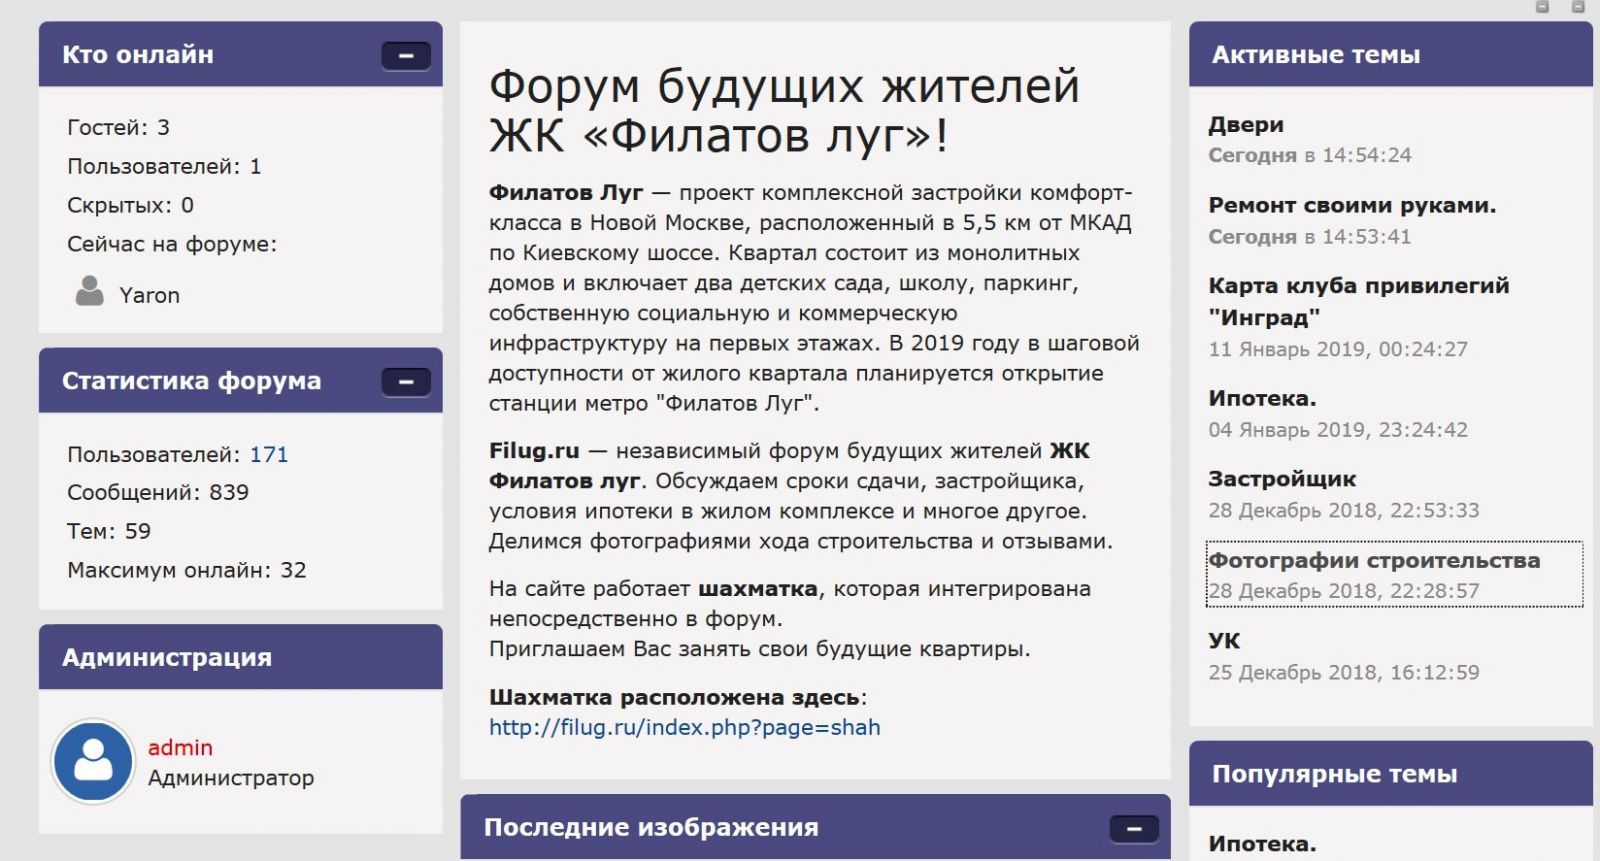Click the 11 Январь 2019, 00:24:27 date
Image resolution: width=1600 pixels, height=861 pixels.
pos(1338,349)
